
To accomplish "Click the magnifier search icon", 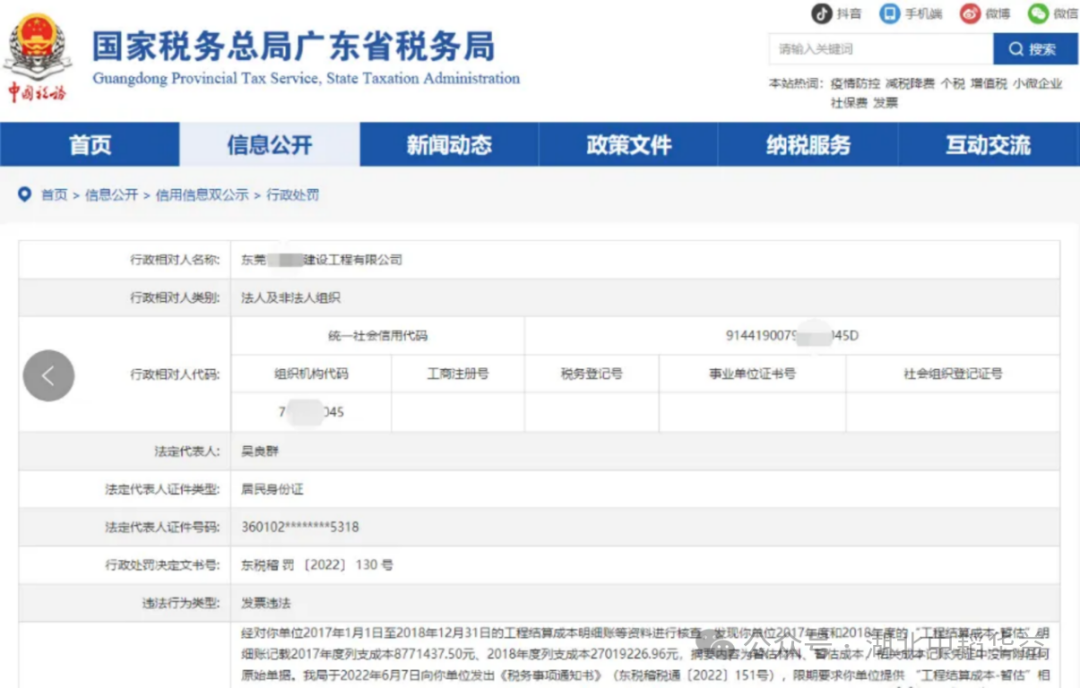I will (1015, 48).
